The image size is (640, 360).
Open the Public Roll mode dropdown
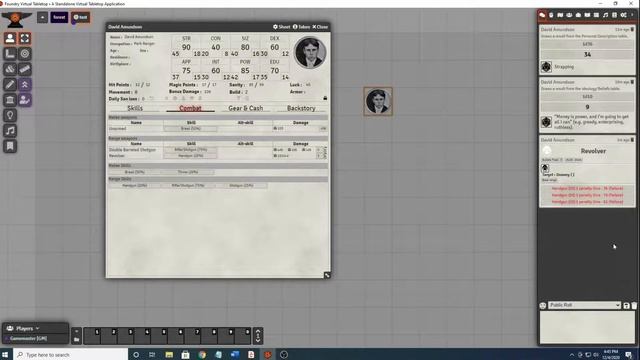pos(584,305)
